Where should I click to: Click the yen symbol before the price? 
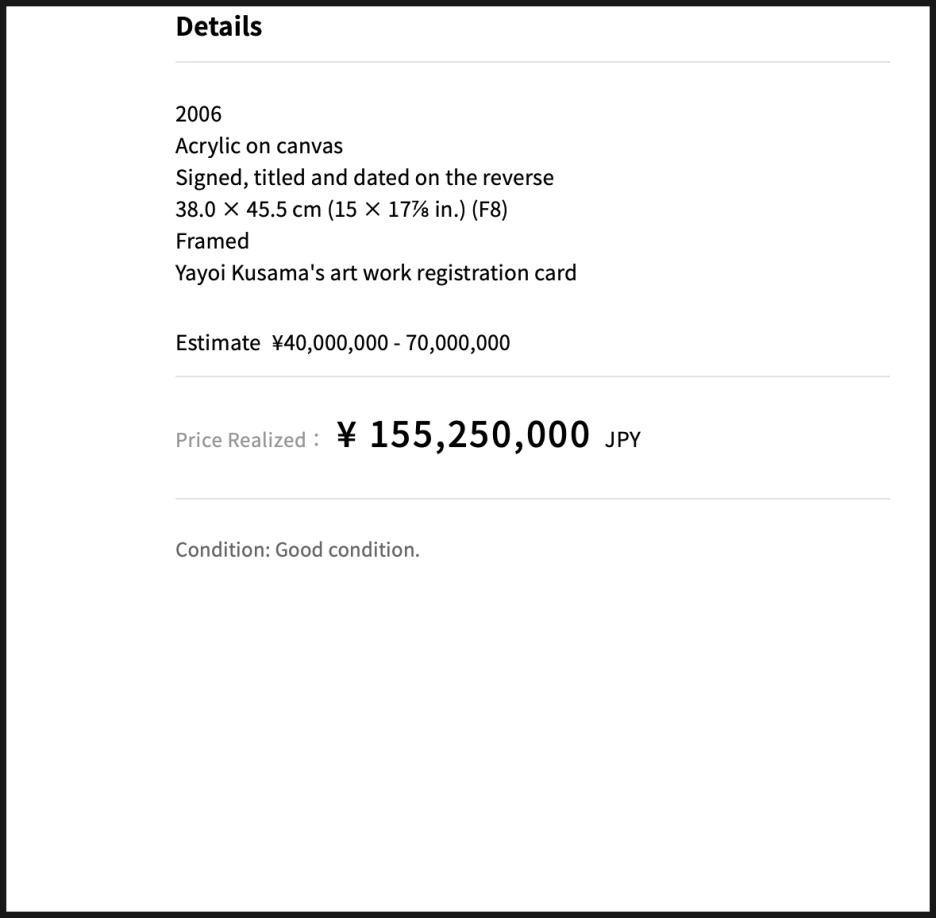tap(346, 434)
